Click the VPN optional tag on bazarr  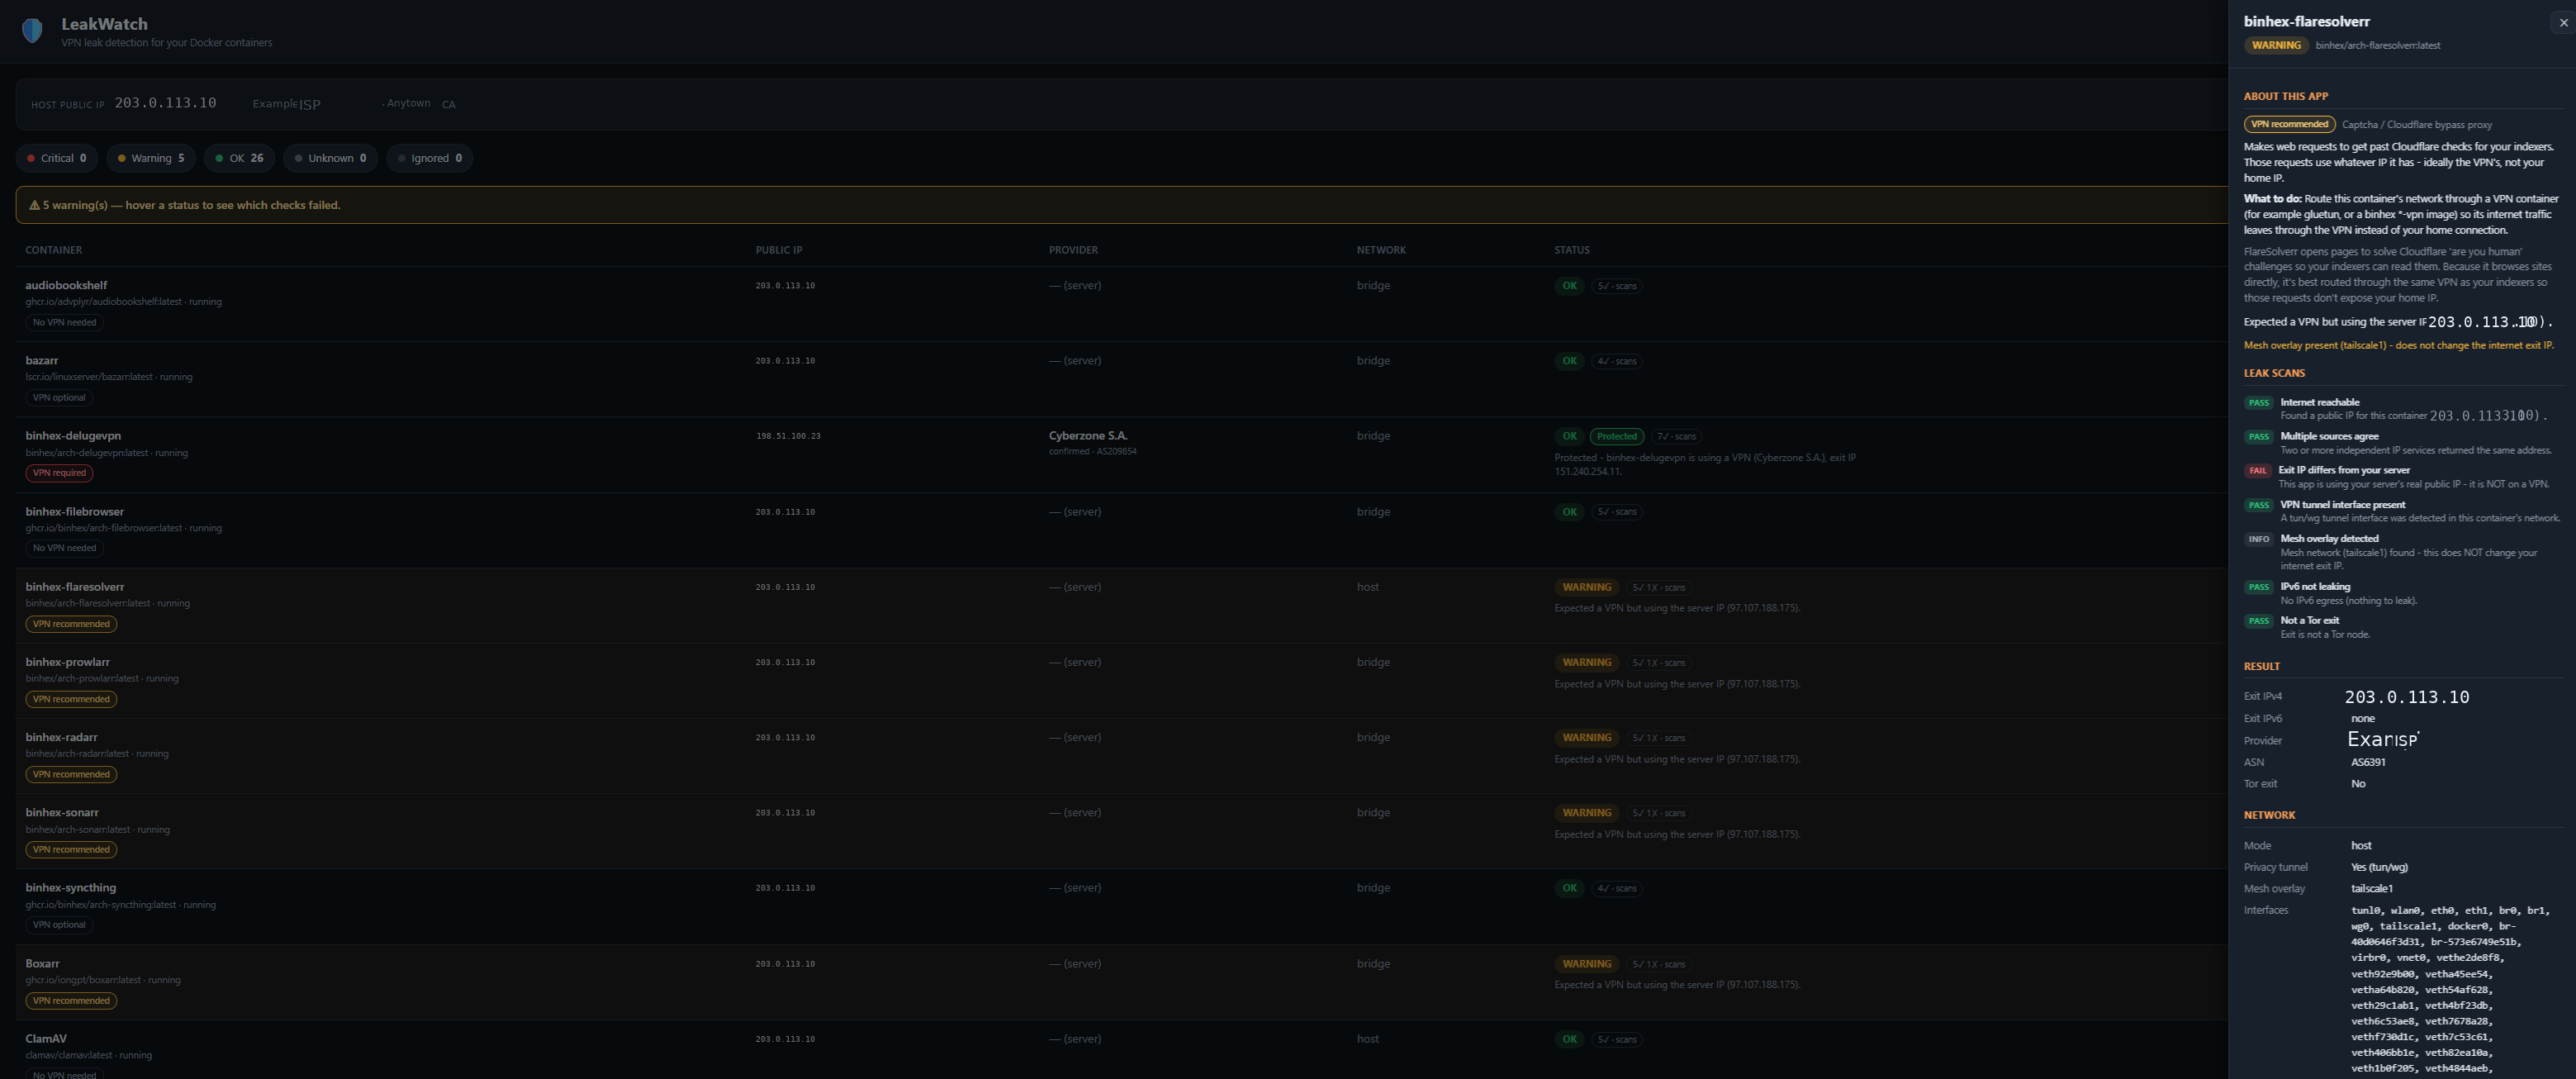tap(59, 397)
